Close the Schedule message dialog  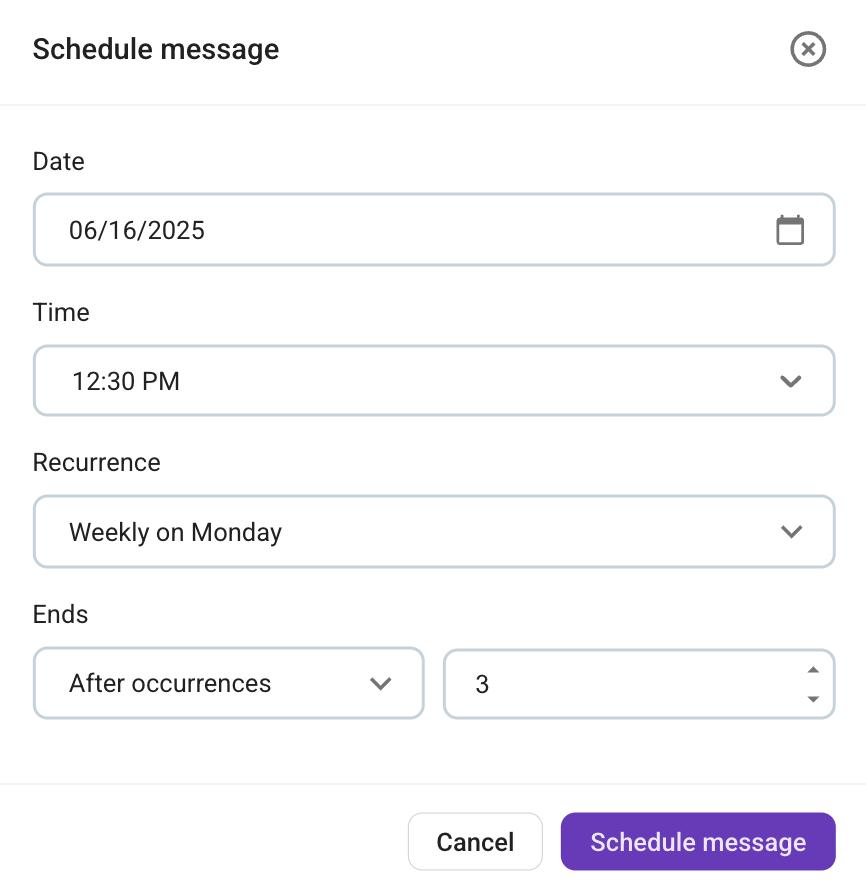click(807, 49)
